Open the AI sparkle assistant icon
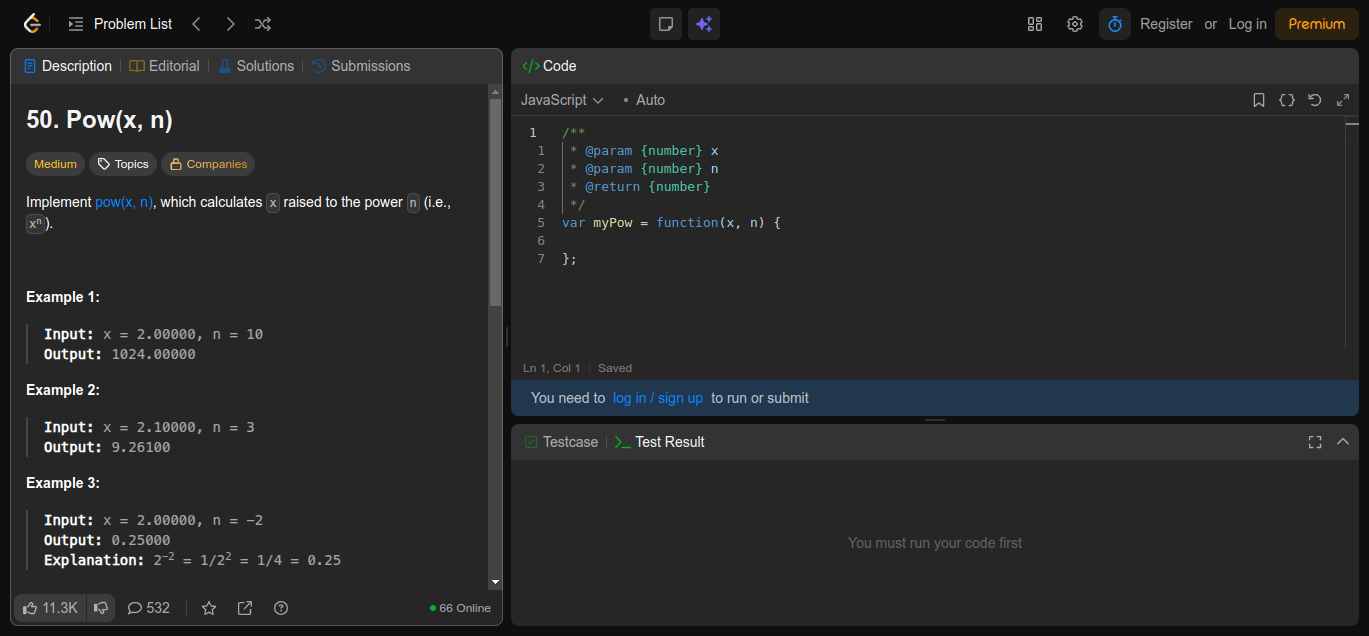Screen dimensions: 1369x636 (704, 24)
